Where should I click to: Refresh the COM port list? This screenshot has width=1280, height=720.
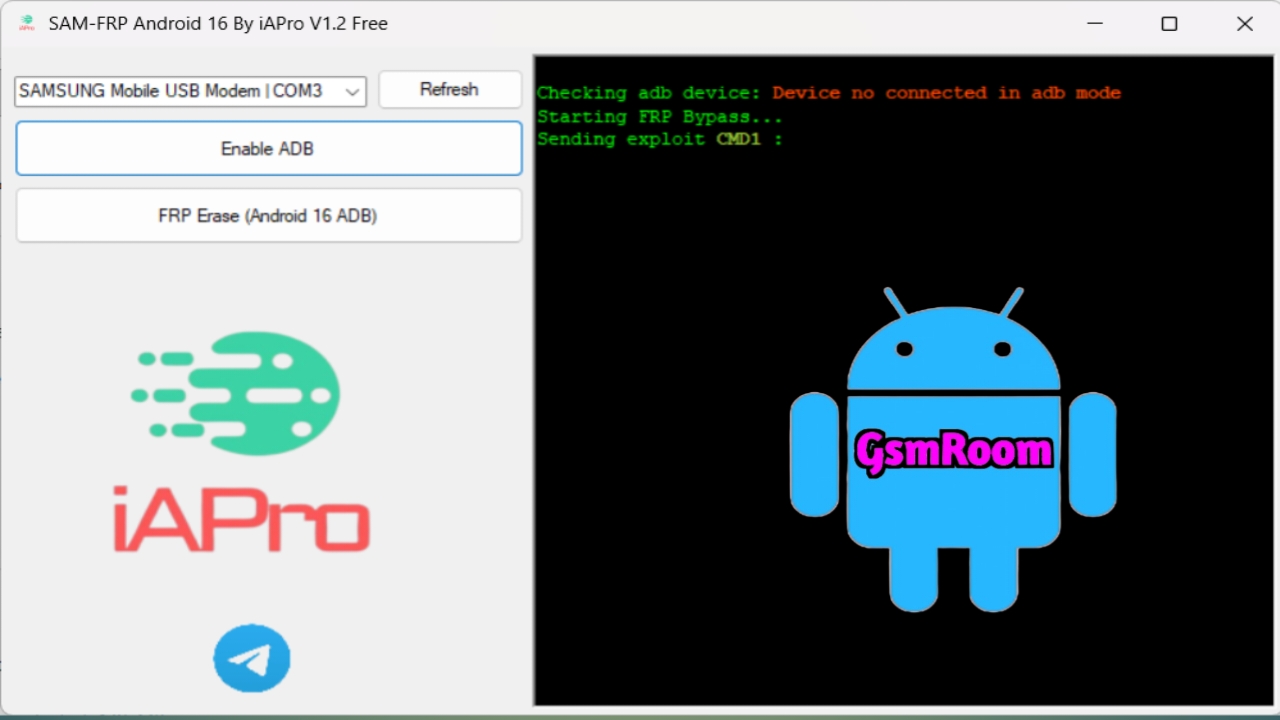pyautogui.click(x=449, y=89)
